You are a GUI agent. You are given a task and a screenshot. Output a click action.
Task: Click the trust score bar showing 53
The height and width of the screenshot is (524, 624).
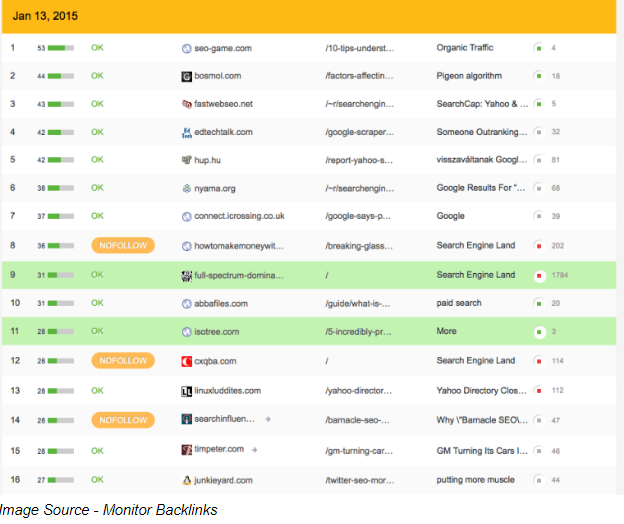[x=60, y=48]
